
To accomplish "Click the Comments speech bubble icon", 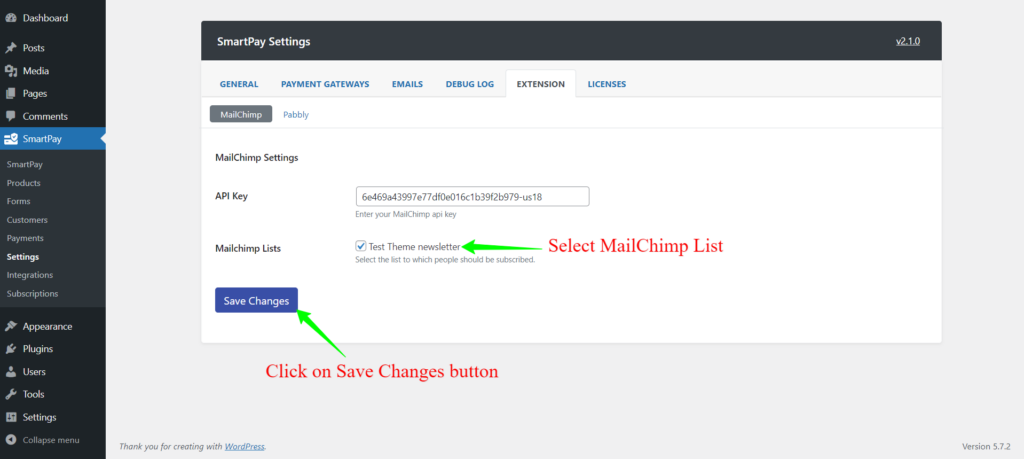I will click(x=10, y=117).
